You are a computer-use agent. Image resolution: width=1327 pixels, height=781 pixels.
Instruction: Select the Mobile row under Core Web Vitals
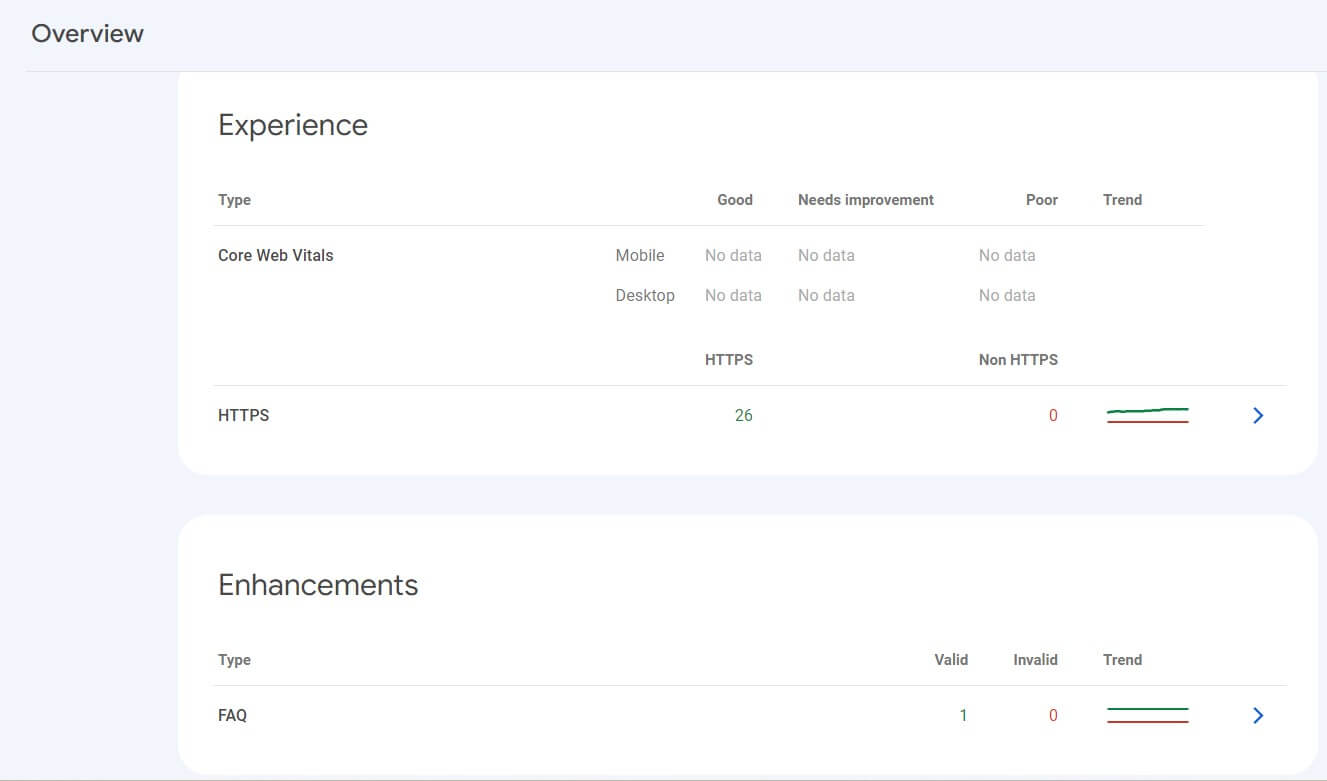click(x=640, y=255)
